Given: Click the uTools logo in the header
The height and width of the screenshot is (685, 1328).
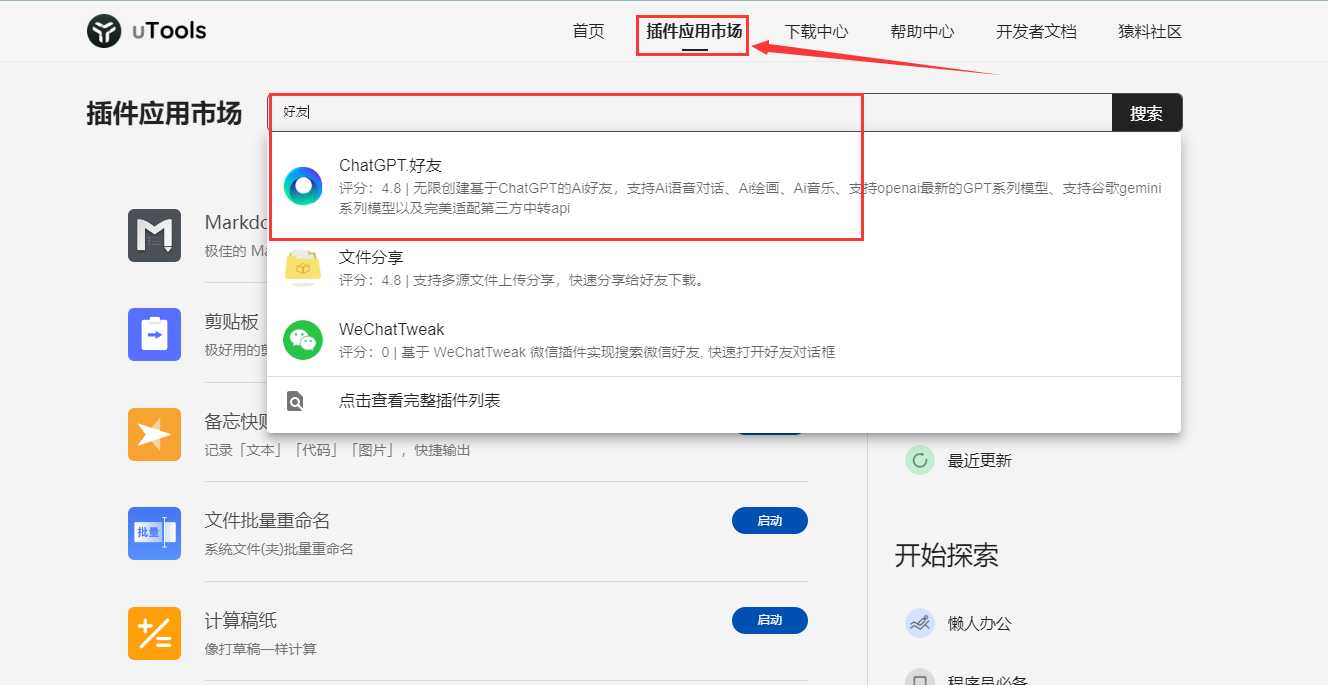Looking at the screenshot, I should click(x=146, y=31).
